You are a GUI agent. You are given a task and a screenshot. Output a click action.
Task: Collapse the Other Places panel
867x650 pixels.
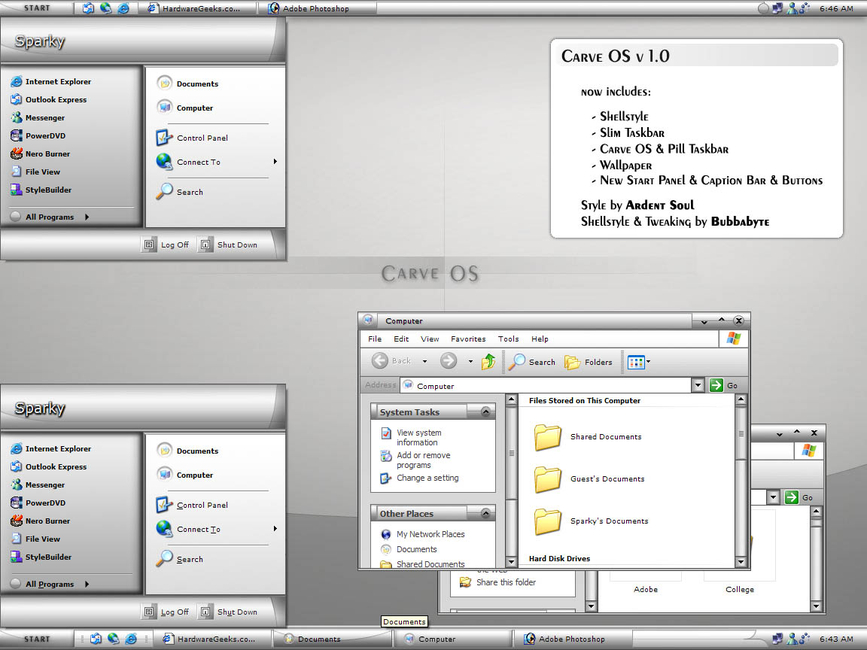pos(485,513)
